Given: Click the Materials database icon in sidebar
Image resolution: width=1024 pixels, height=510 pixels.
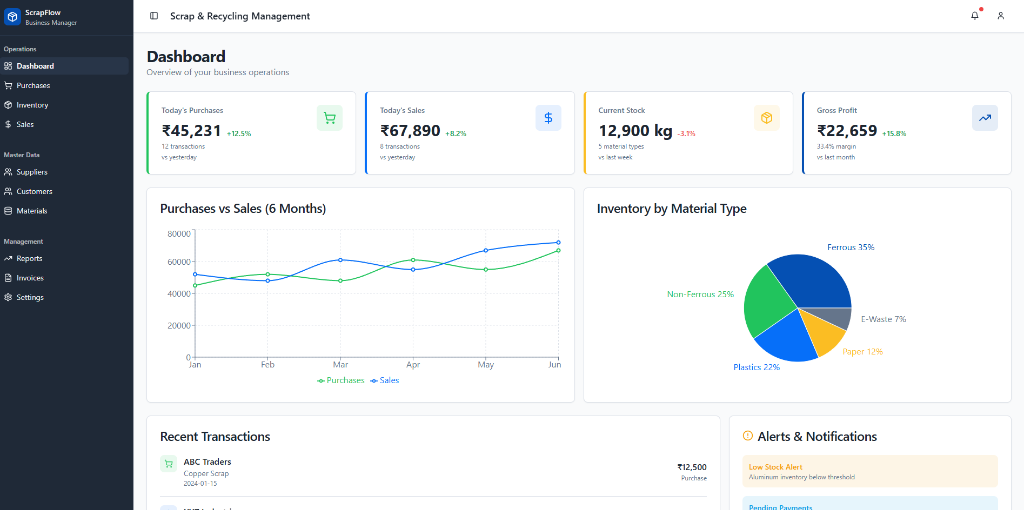Looking at the screenshot, I should click(x=8, y=211).
